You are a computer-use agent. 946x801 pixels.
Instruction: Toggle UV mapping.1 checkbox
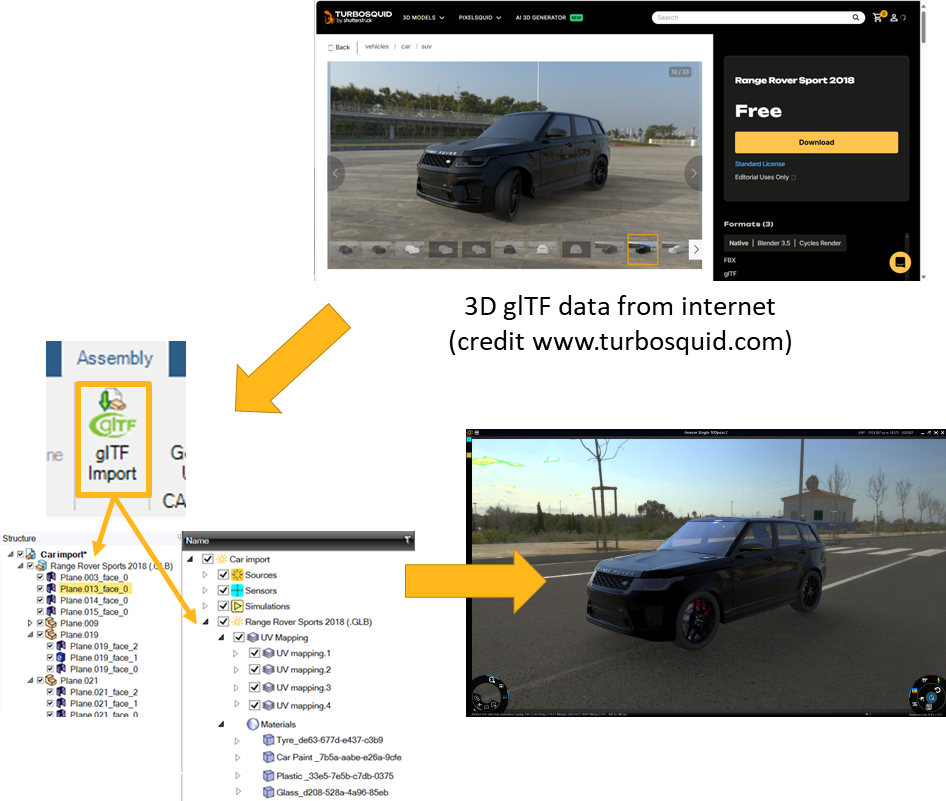pyautogui.click(x=255, y=653)
